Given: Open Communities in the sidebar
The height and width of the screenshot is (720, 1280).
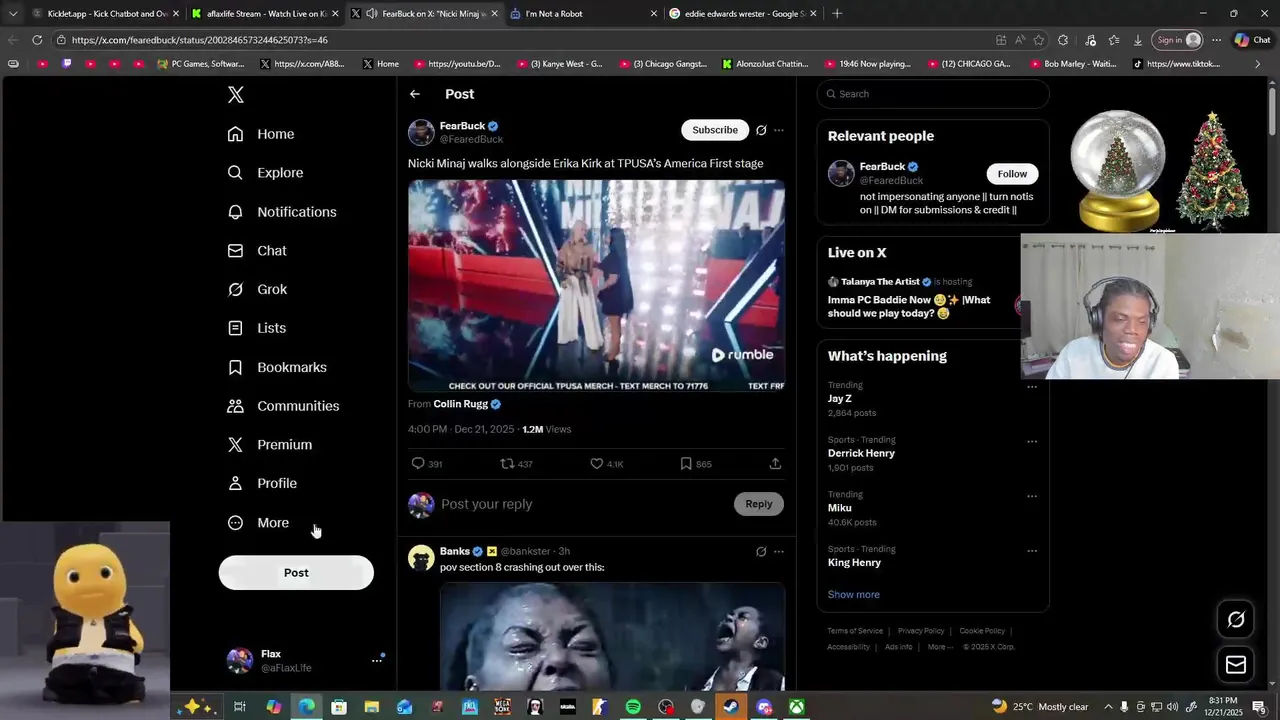Looking at the screenshot, I should pos(283,406).
